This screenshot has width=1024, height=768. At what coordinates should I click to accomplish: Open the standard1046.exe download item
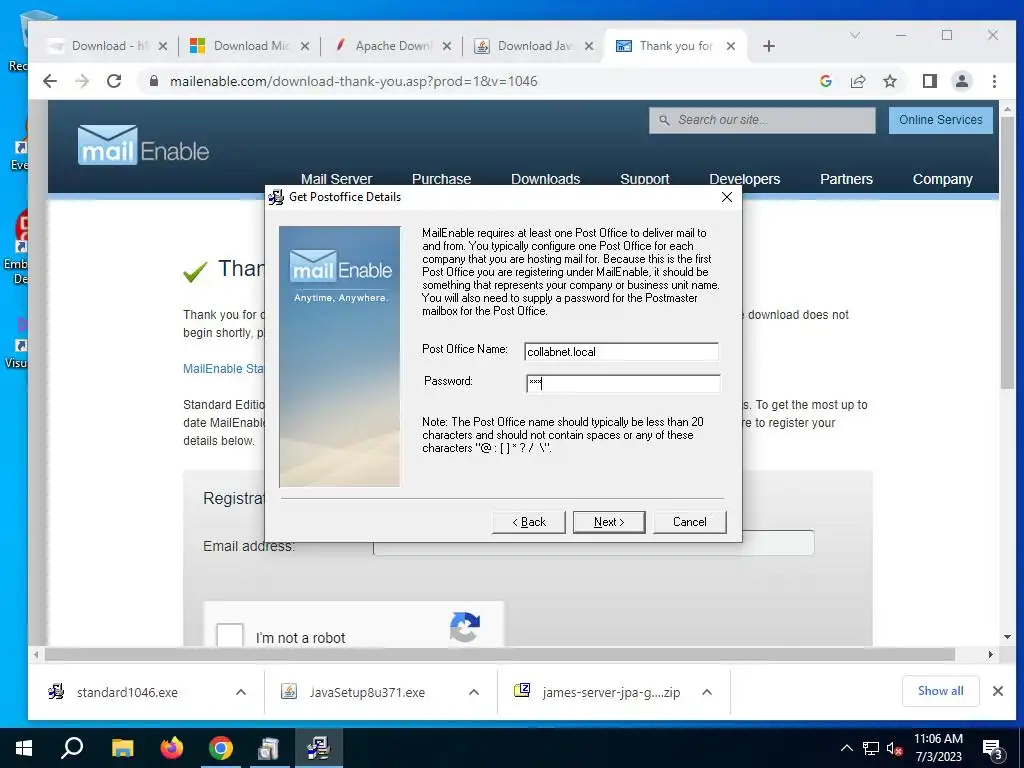click(127, 692)
